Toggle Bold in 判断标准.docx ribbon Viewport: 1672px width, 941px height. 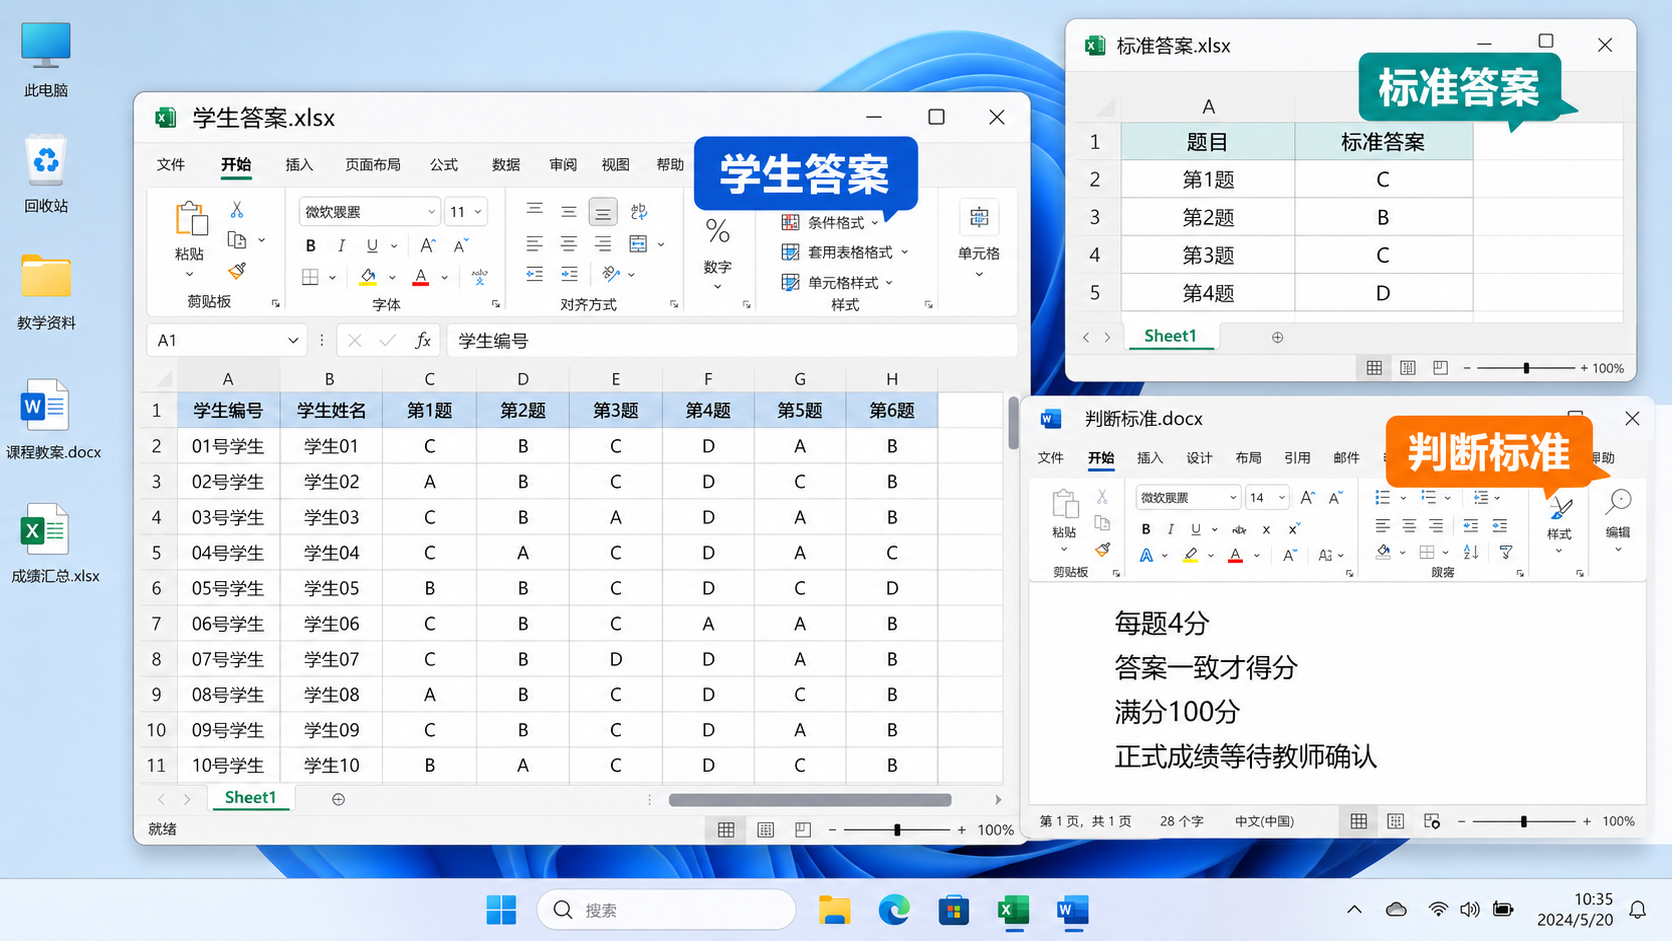(1146, 529)
